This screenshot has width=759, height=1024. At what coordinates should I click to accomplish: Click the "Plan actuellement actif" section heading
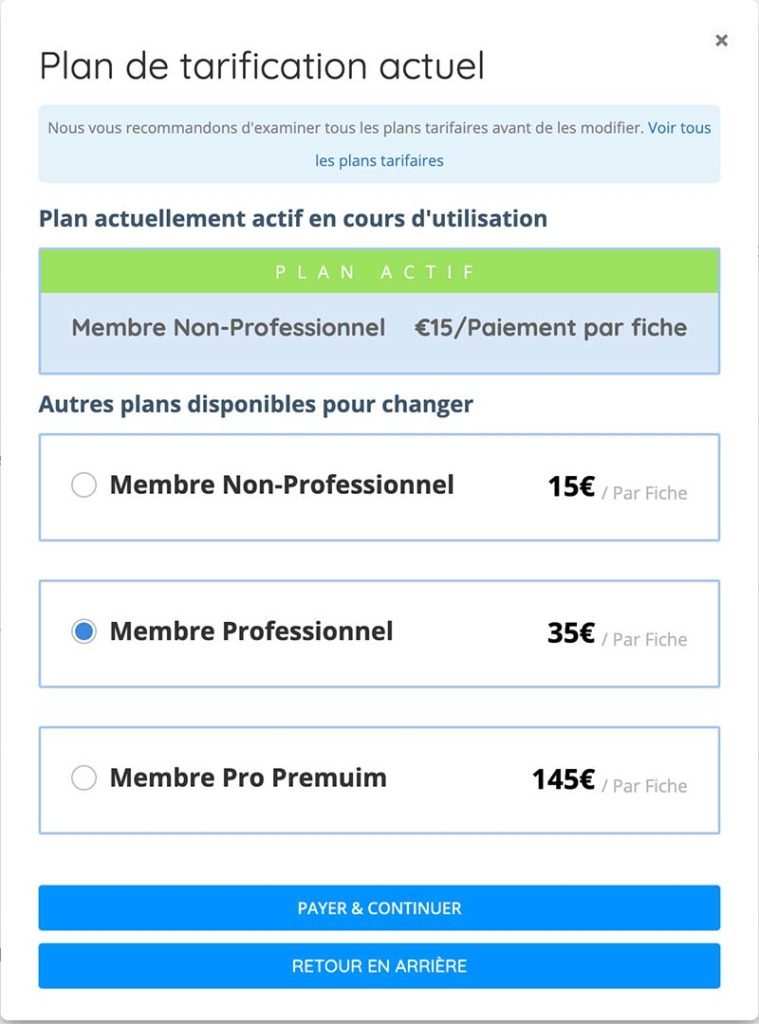point(292,218)
